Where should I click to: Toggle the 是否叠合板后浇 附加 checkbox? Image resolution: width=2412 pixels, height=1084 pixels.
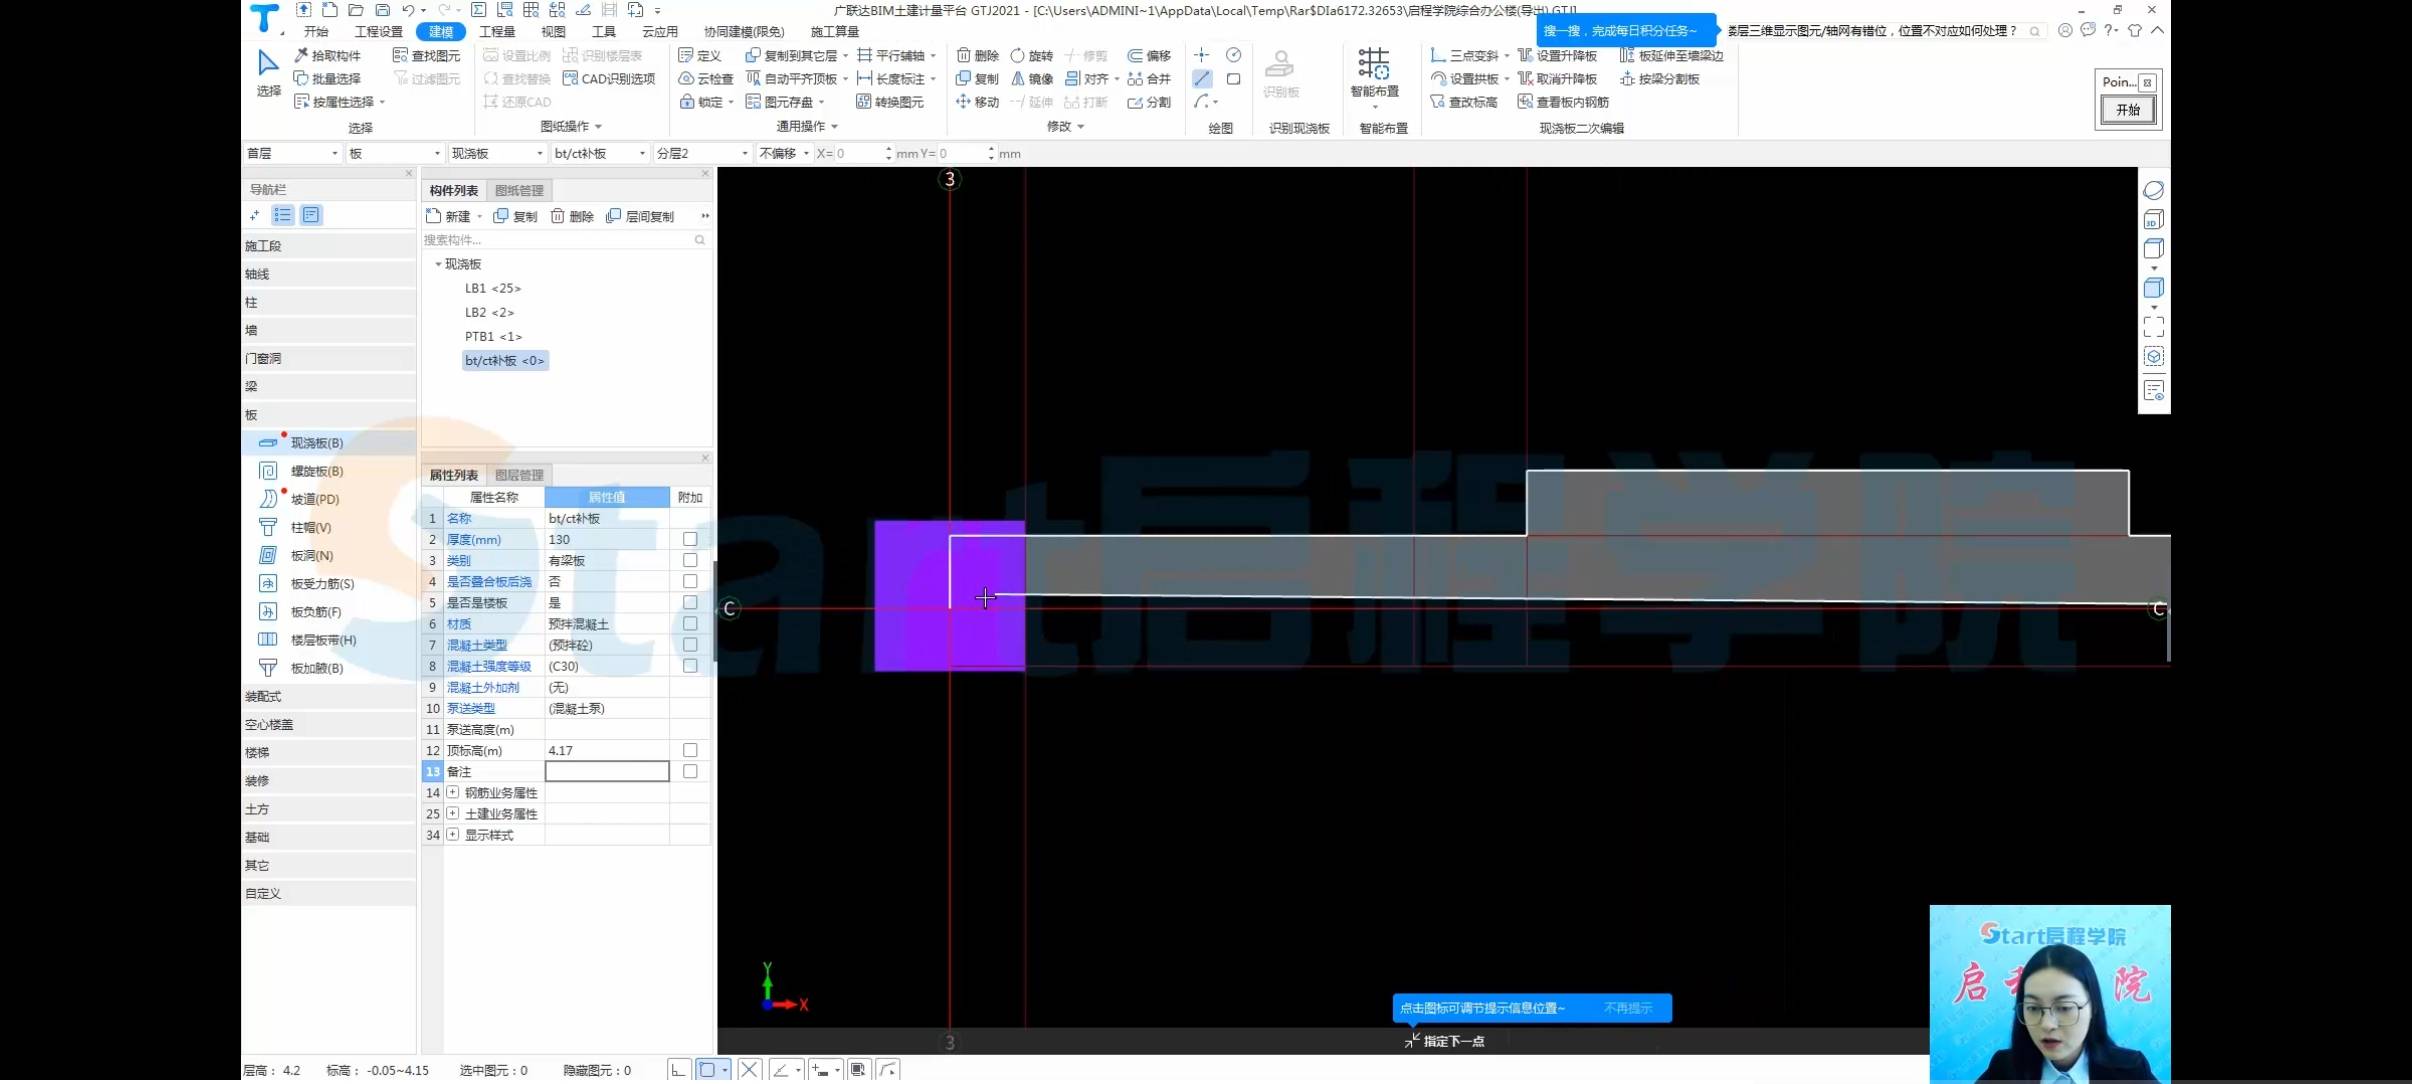coord(689,581)
